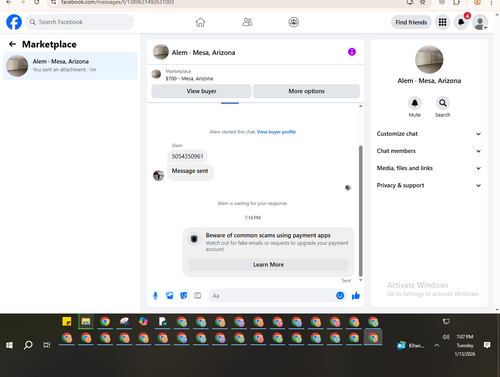500x377 pixels.
Task: Open File Explorer from the taskbar
Action: pos(86,321)
